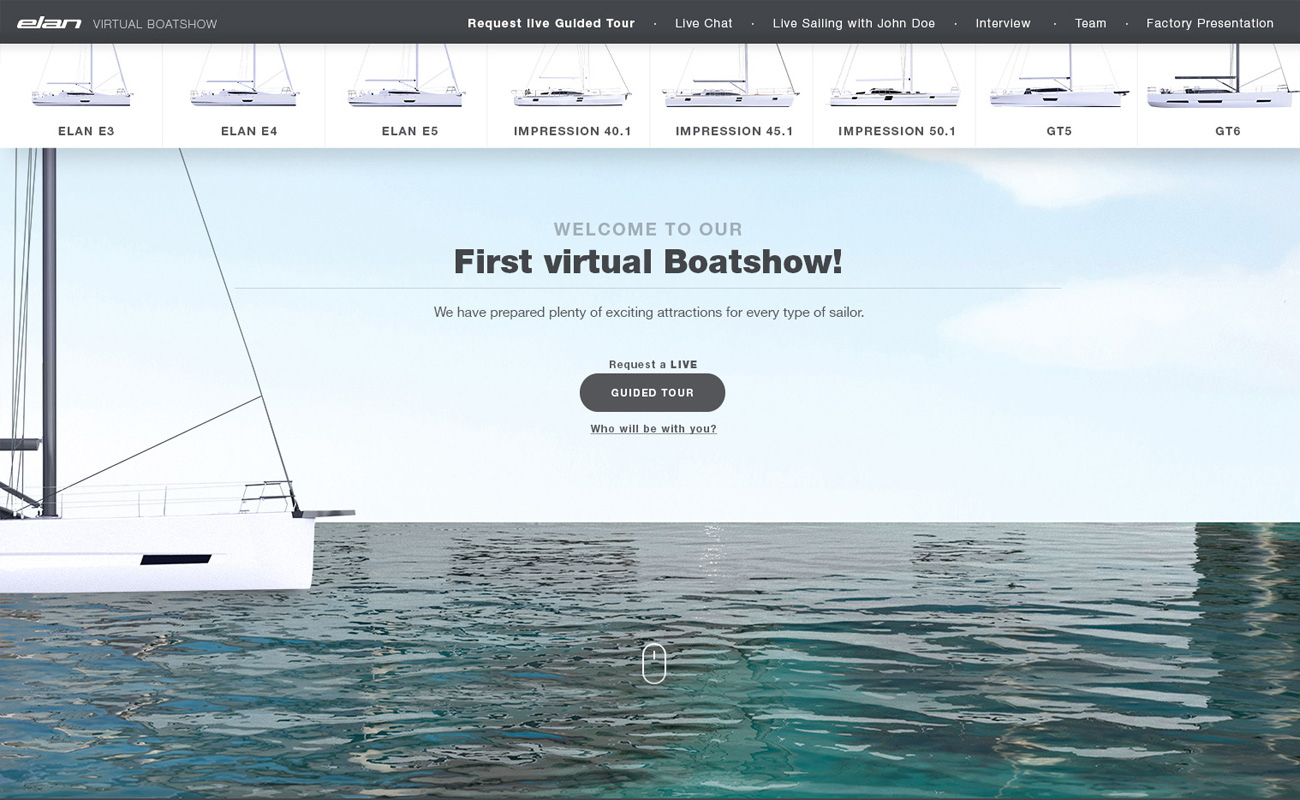Screen dimensions: 1300x800
Task: Open the Team page in navigation
Action: coord(1090,23)
